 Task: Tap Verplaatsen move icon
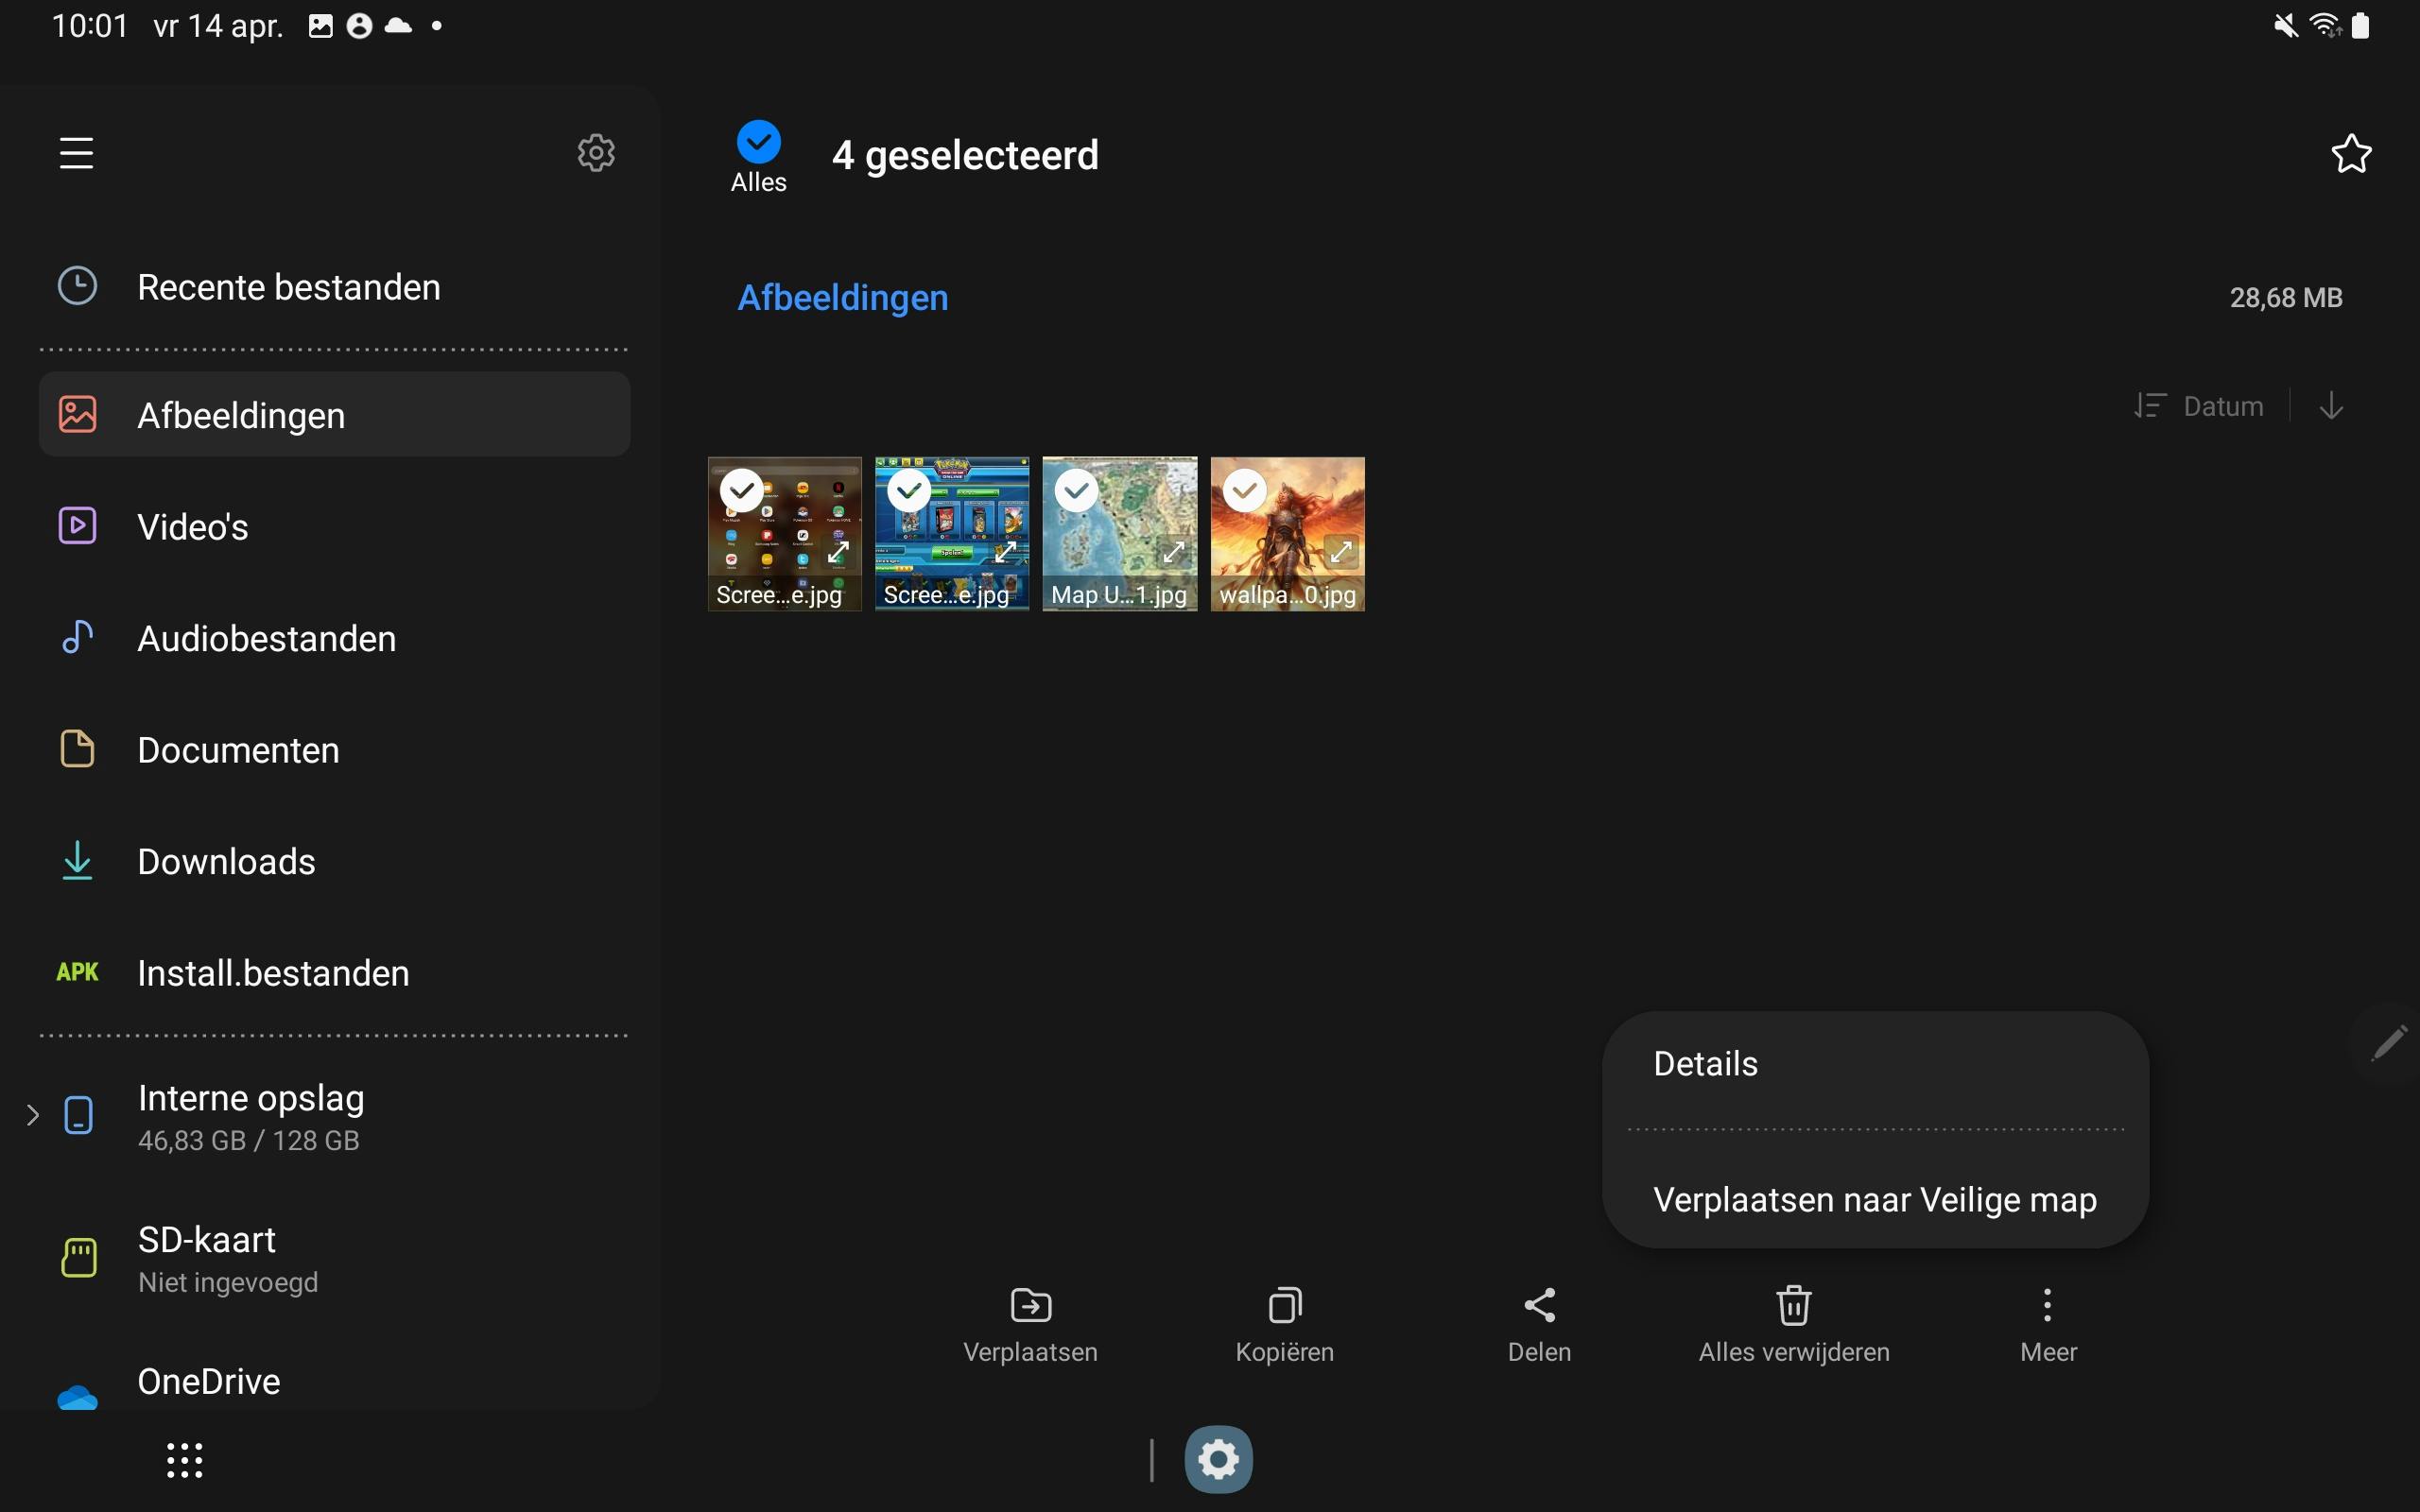(x=1030, y=1305)
